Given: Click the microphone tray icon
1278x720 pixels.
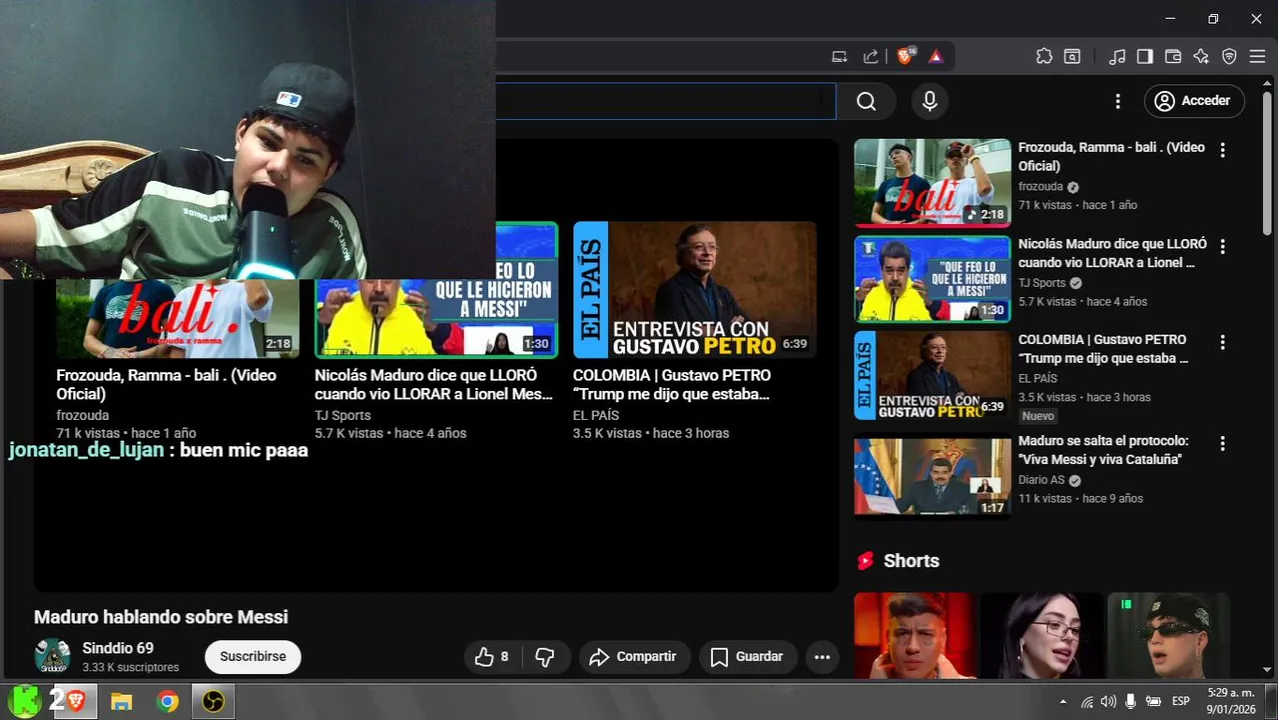Looking at the screenshot, I should (x=1131, y=701).
